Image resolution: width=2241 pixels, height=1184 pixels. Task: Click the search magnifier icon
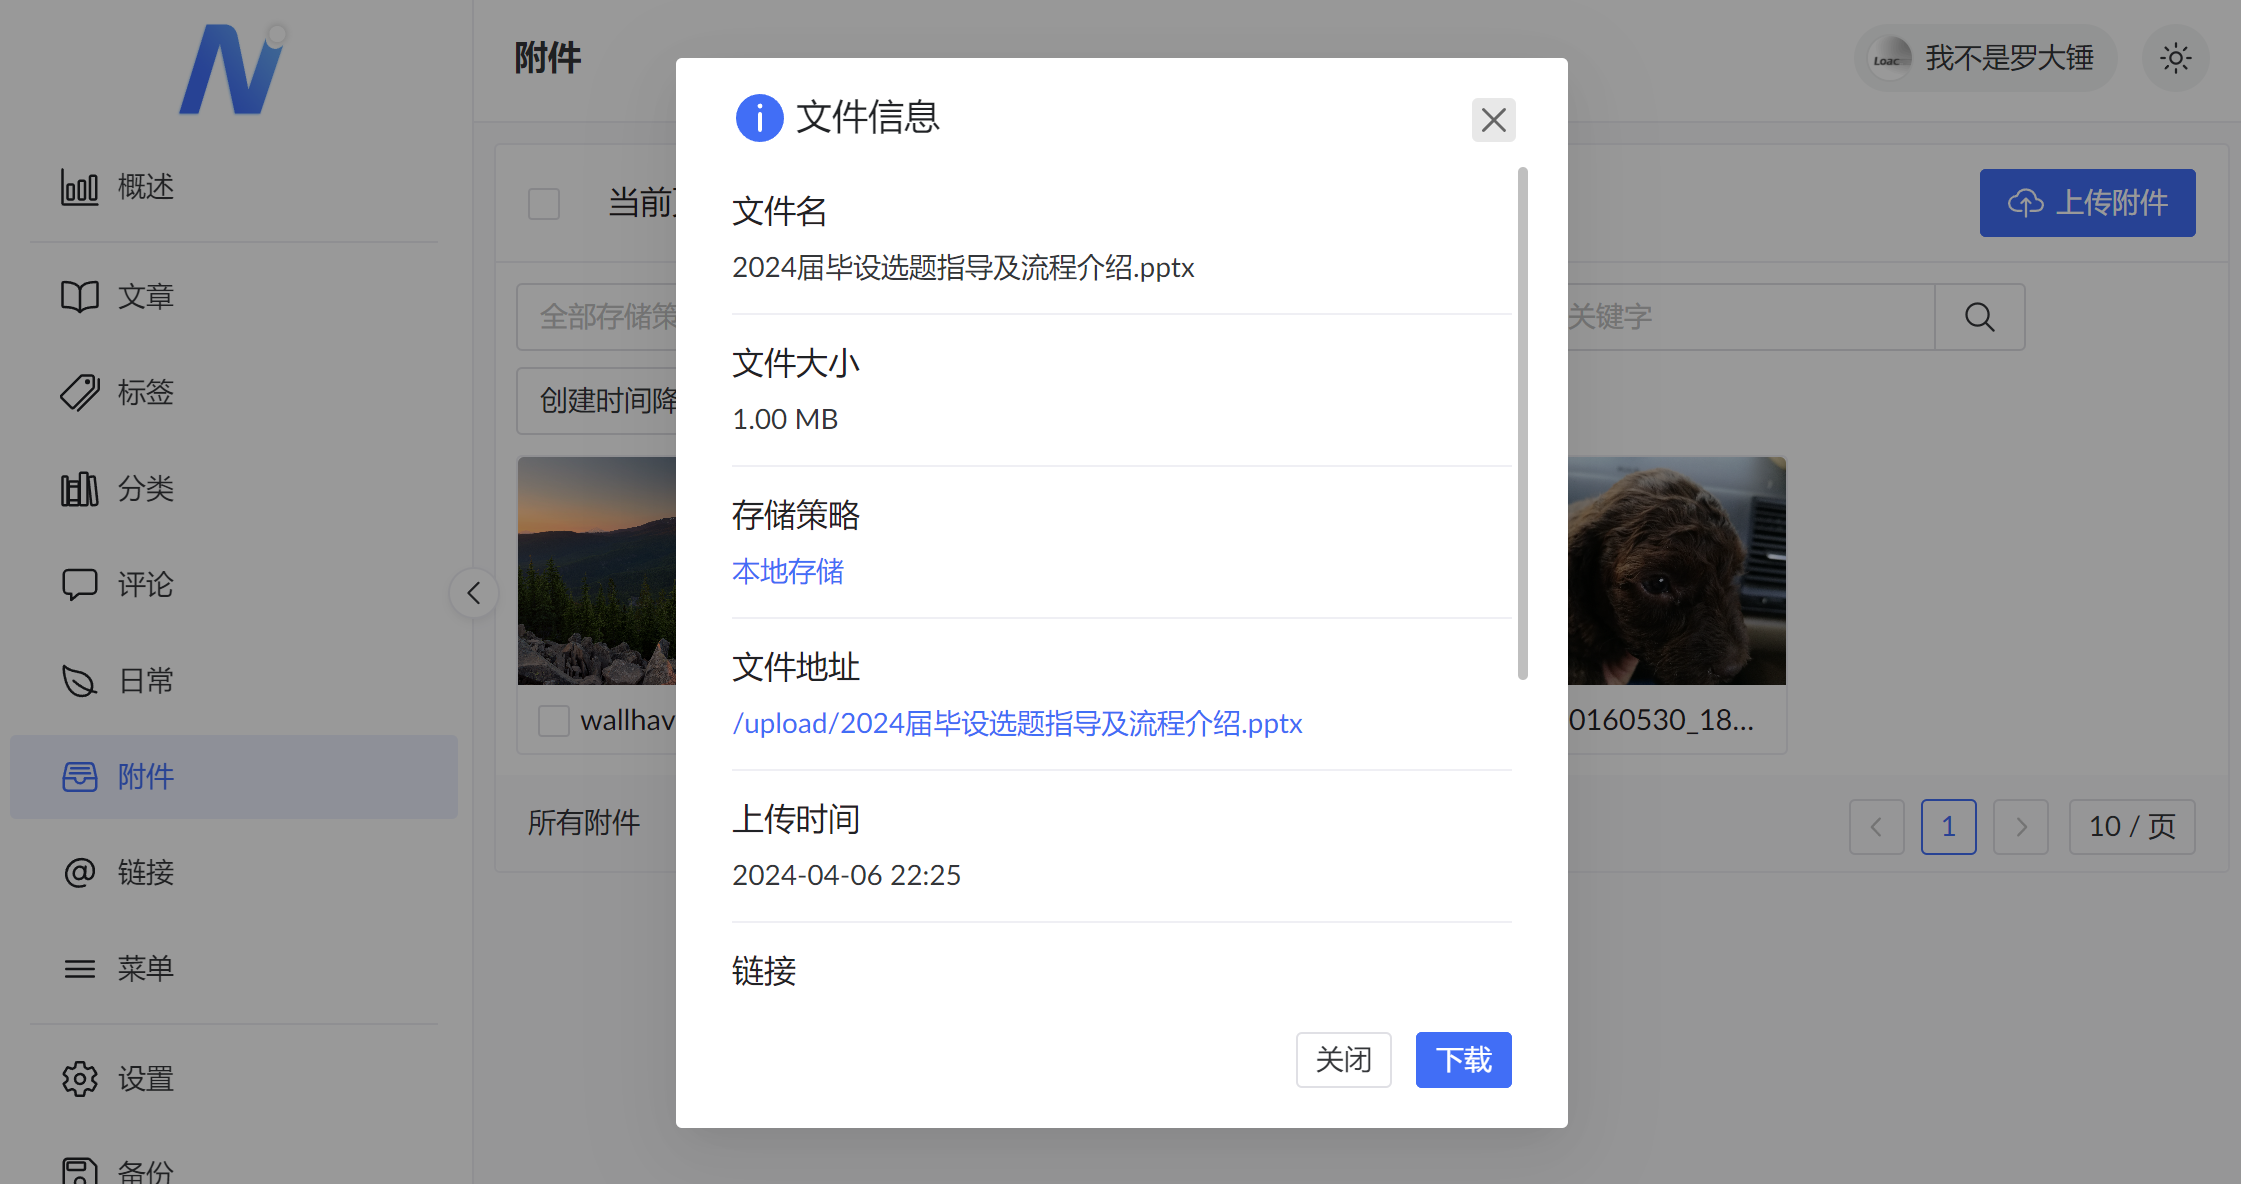click(1979, 317)
